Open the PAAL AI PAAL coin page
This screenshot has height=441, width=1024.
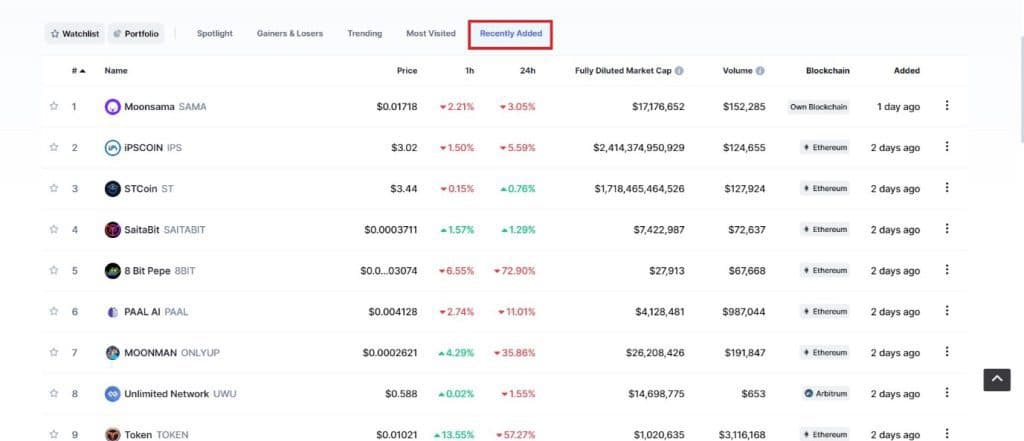click(156, 312)
